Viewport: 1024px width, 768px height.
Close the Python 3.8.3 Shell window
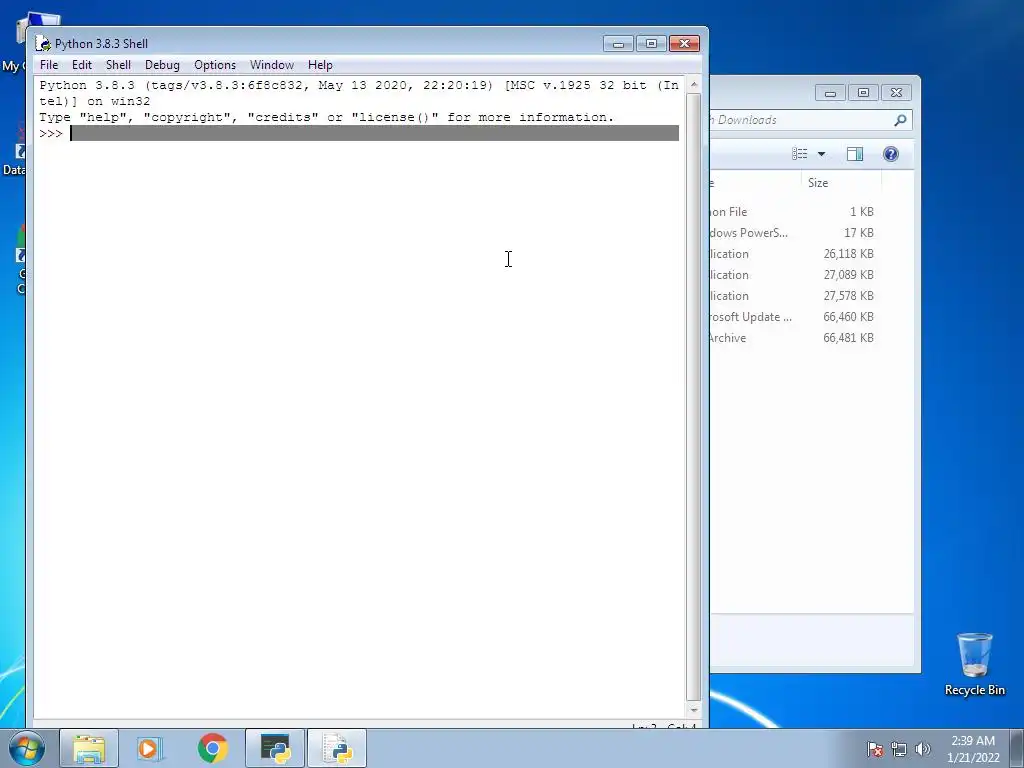pos(684,44)
